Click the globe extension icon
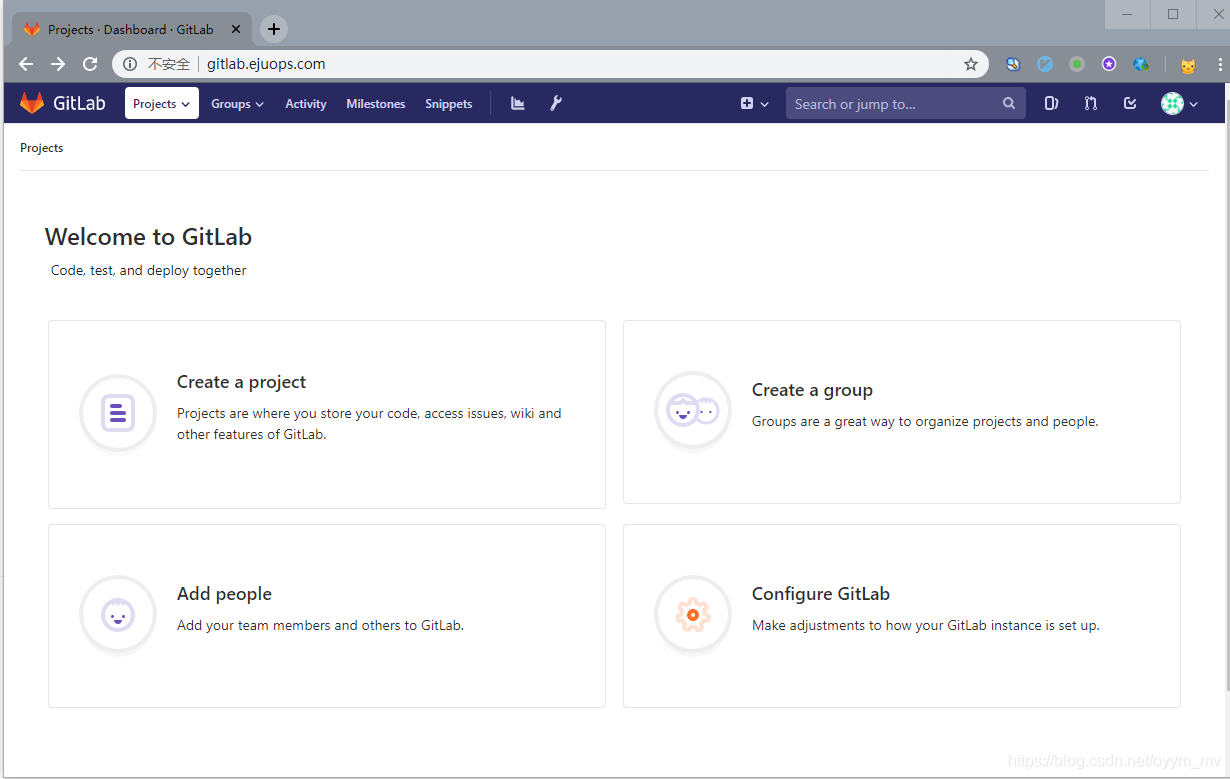Screen dimensions: 1230x779 (1141, 64)
